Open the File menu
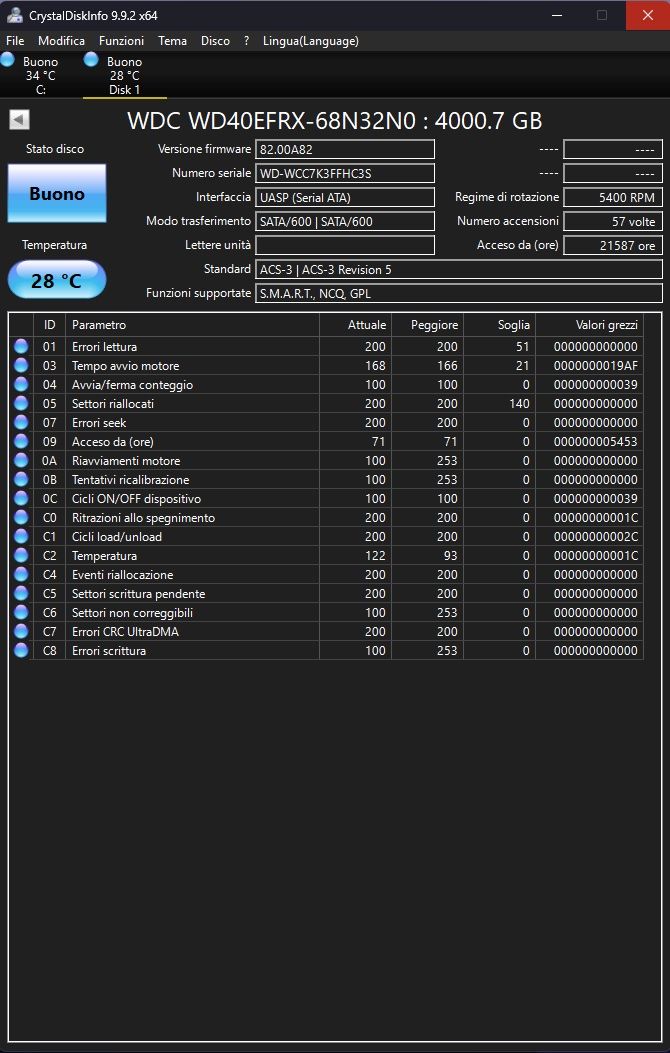Screen dimensions: 670x1053 15,41
